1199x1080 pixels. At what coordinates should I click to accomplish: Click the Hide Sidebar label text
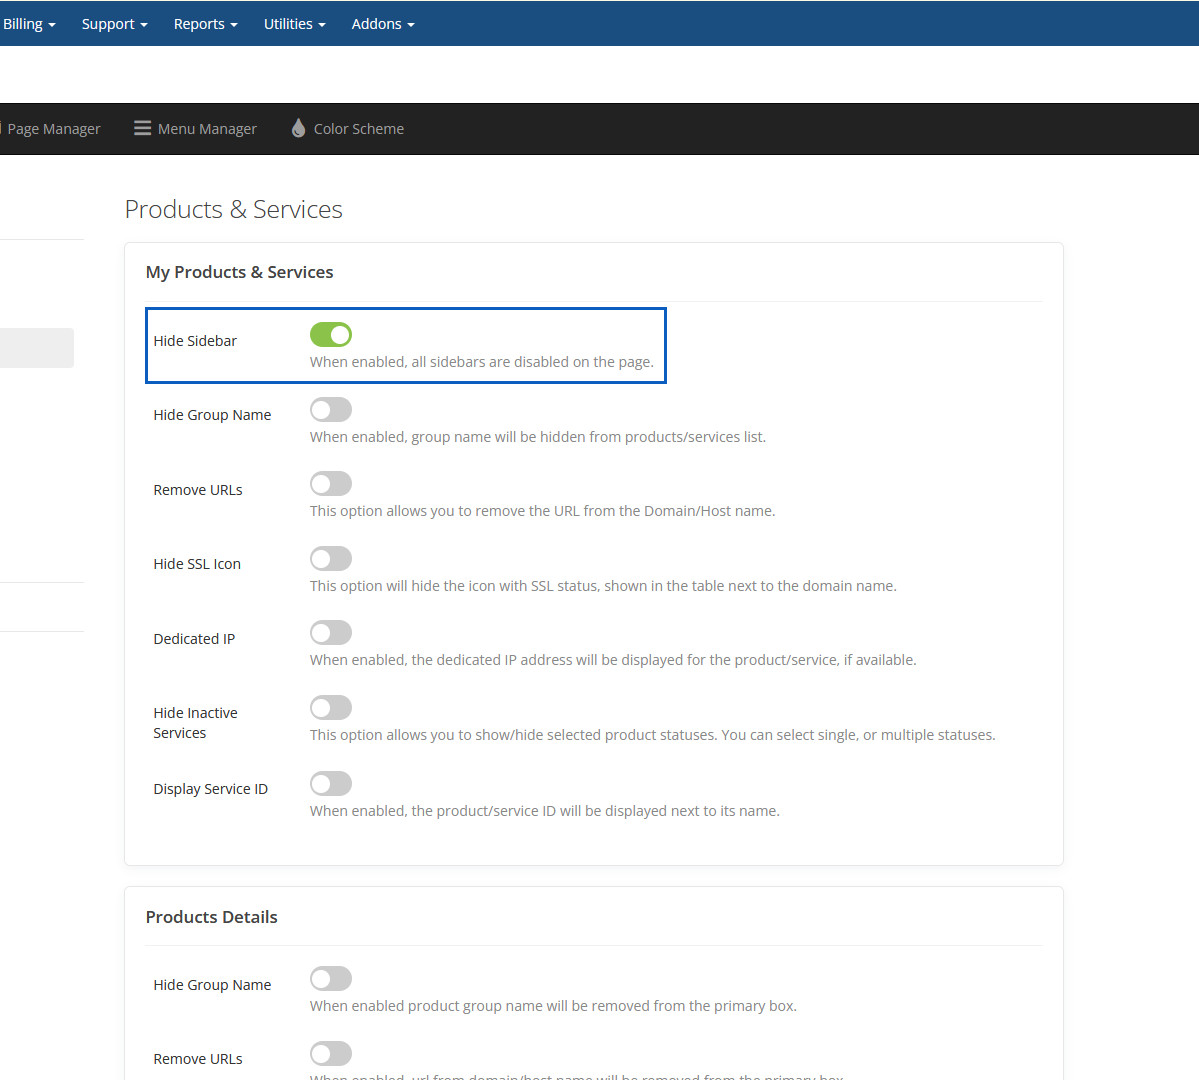tap(195, 341)
